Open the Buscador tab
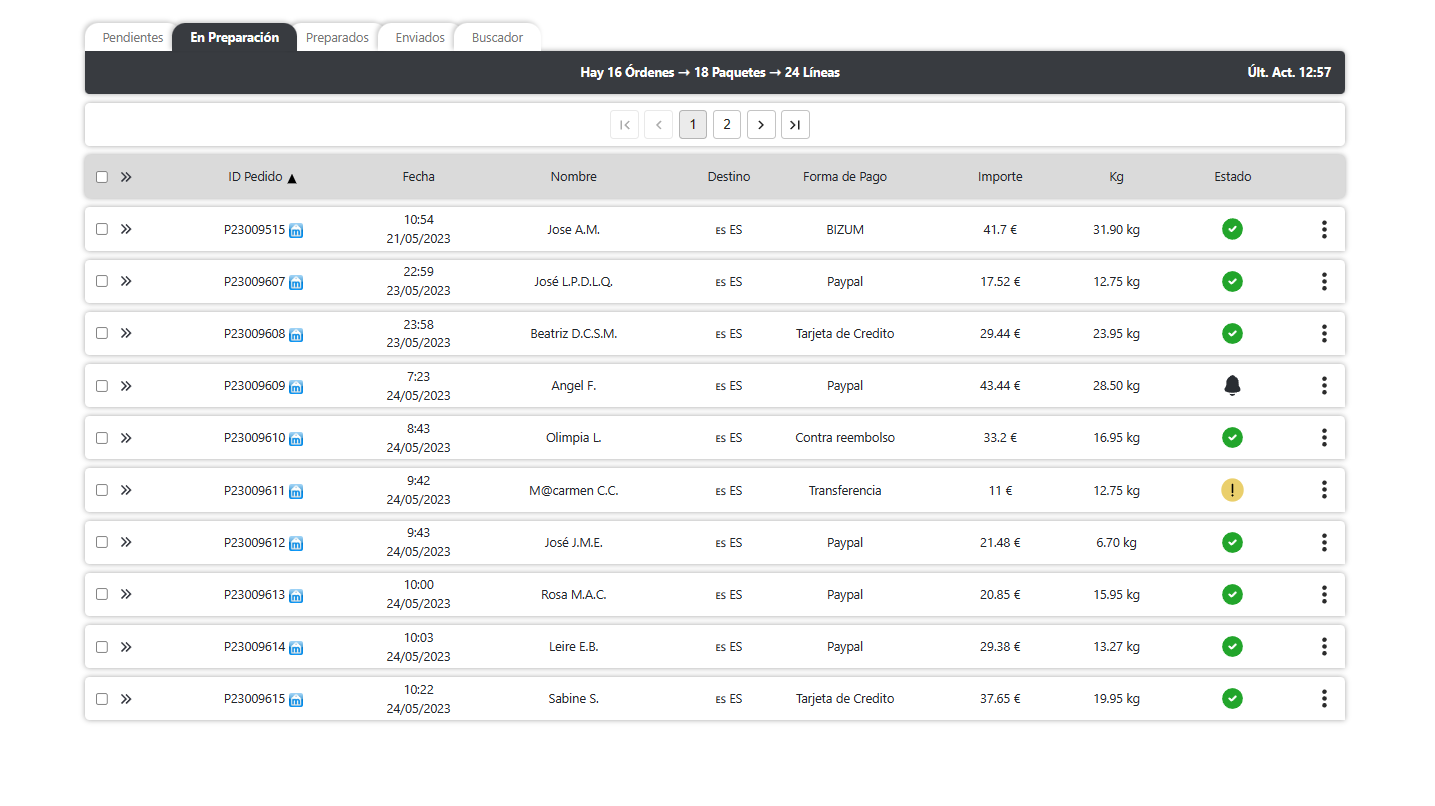 (x=497, y=38)
